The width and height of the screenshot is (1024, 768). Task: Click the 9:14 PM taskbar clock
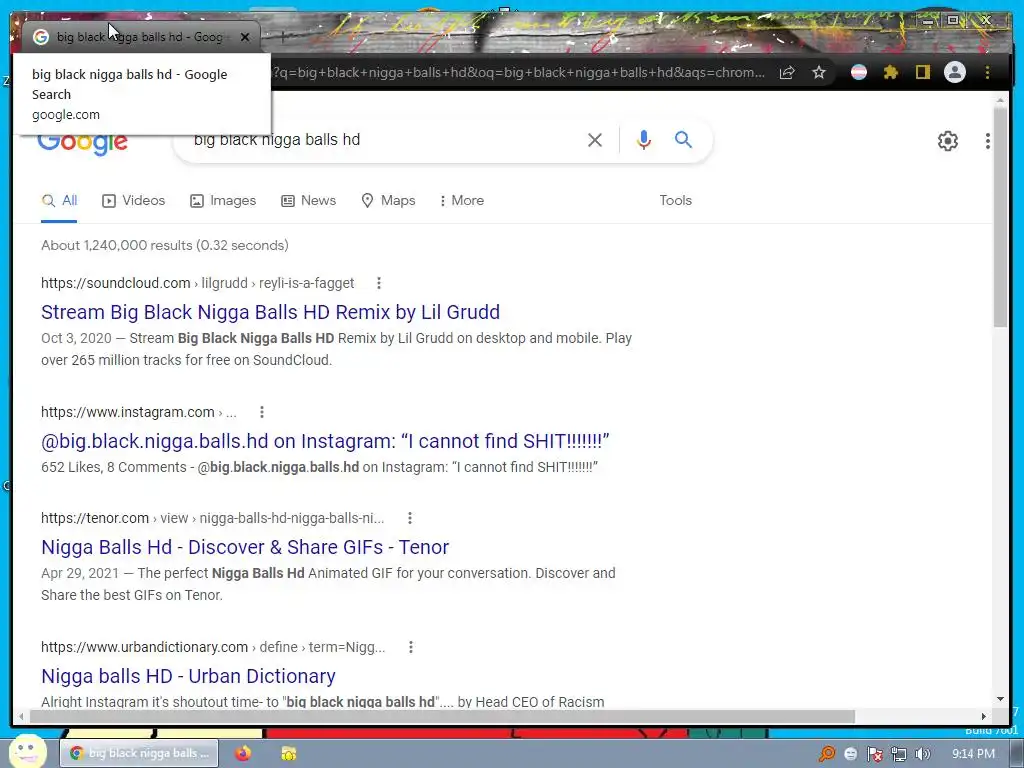coord(973,754)
